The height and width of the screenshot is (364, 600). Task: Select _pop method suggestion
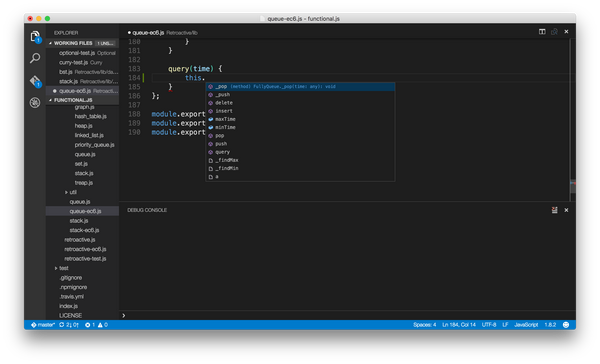pos(300,87)
